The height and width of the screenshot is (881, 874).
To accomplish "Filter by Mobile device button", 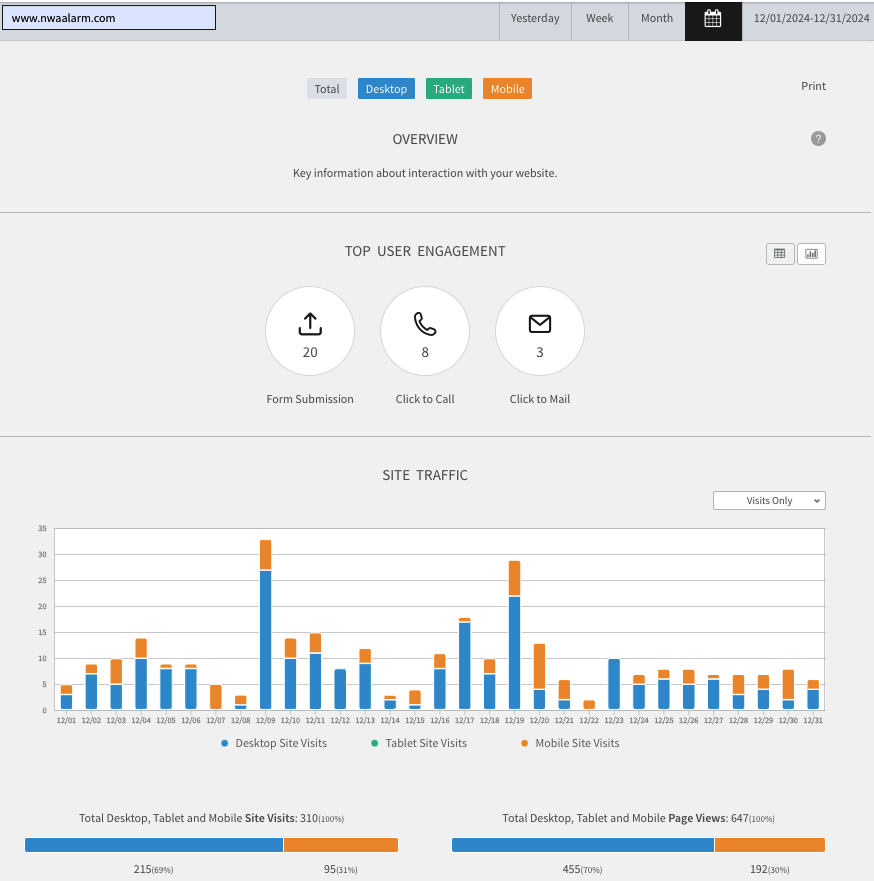I will click(x=507, y=89).
